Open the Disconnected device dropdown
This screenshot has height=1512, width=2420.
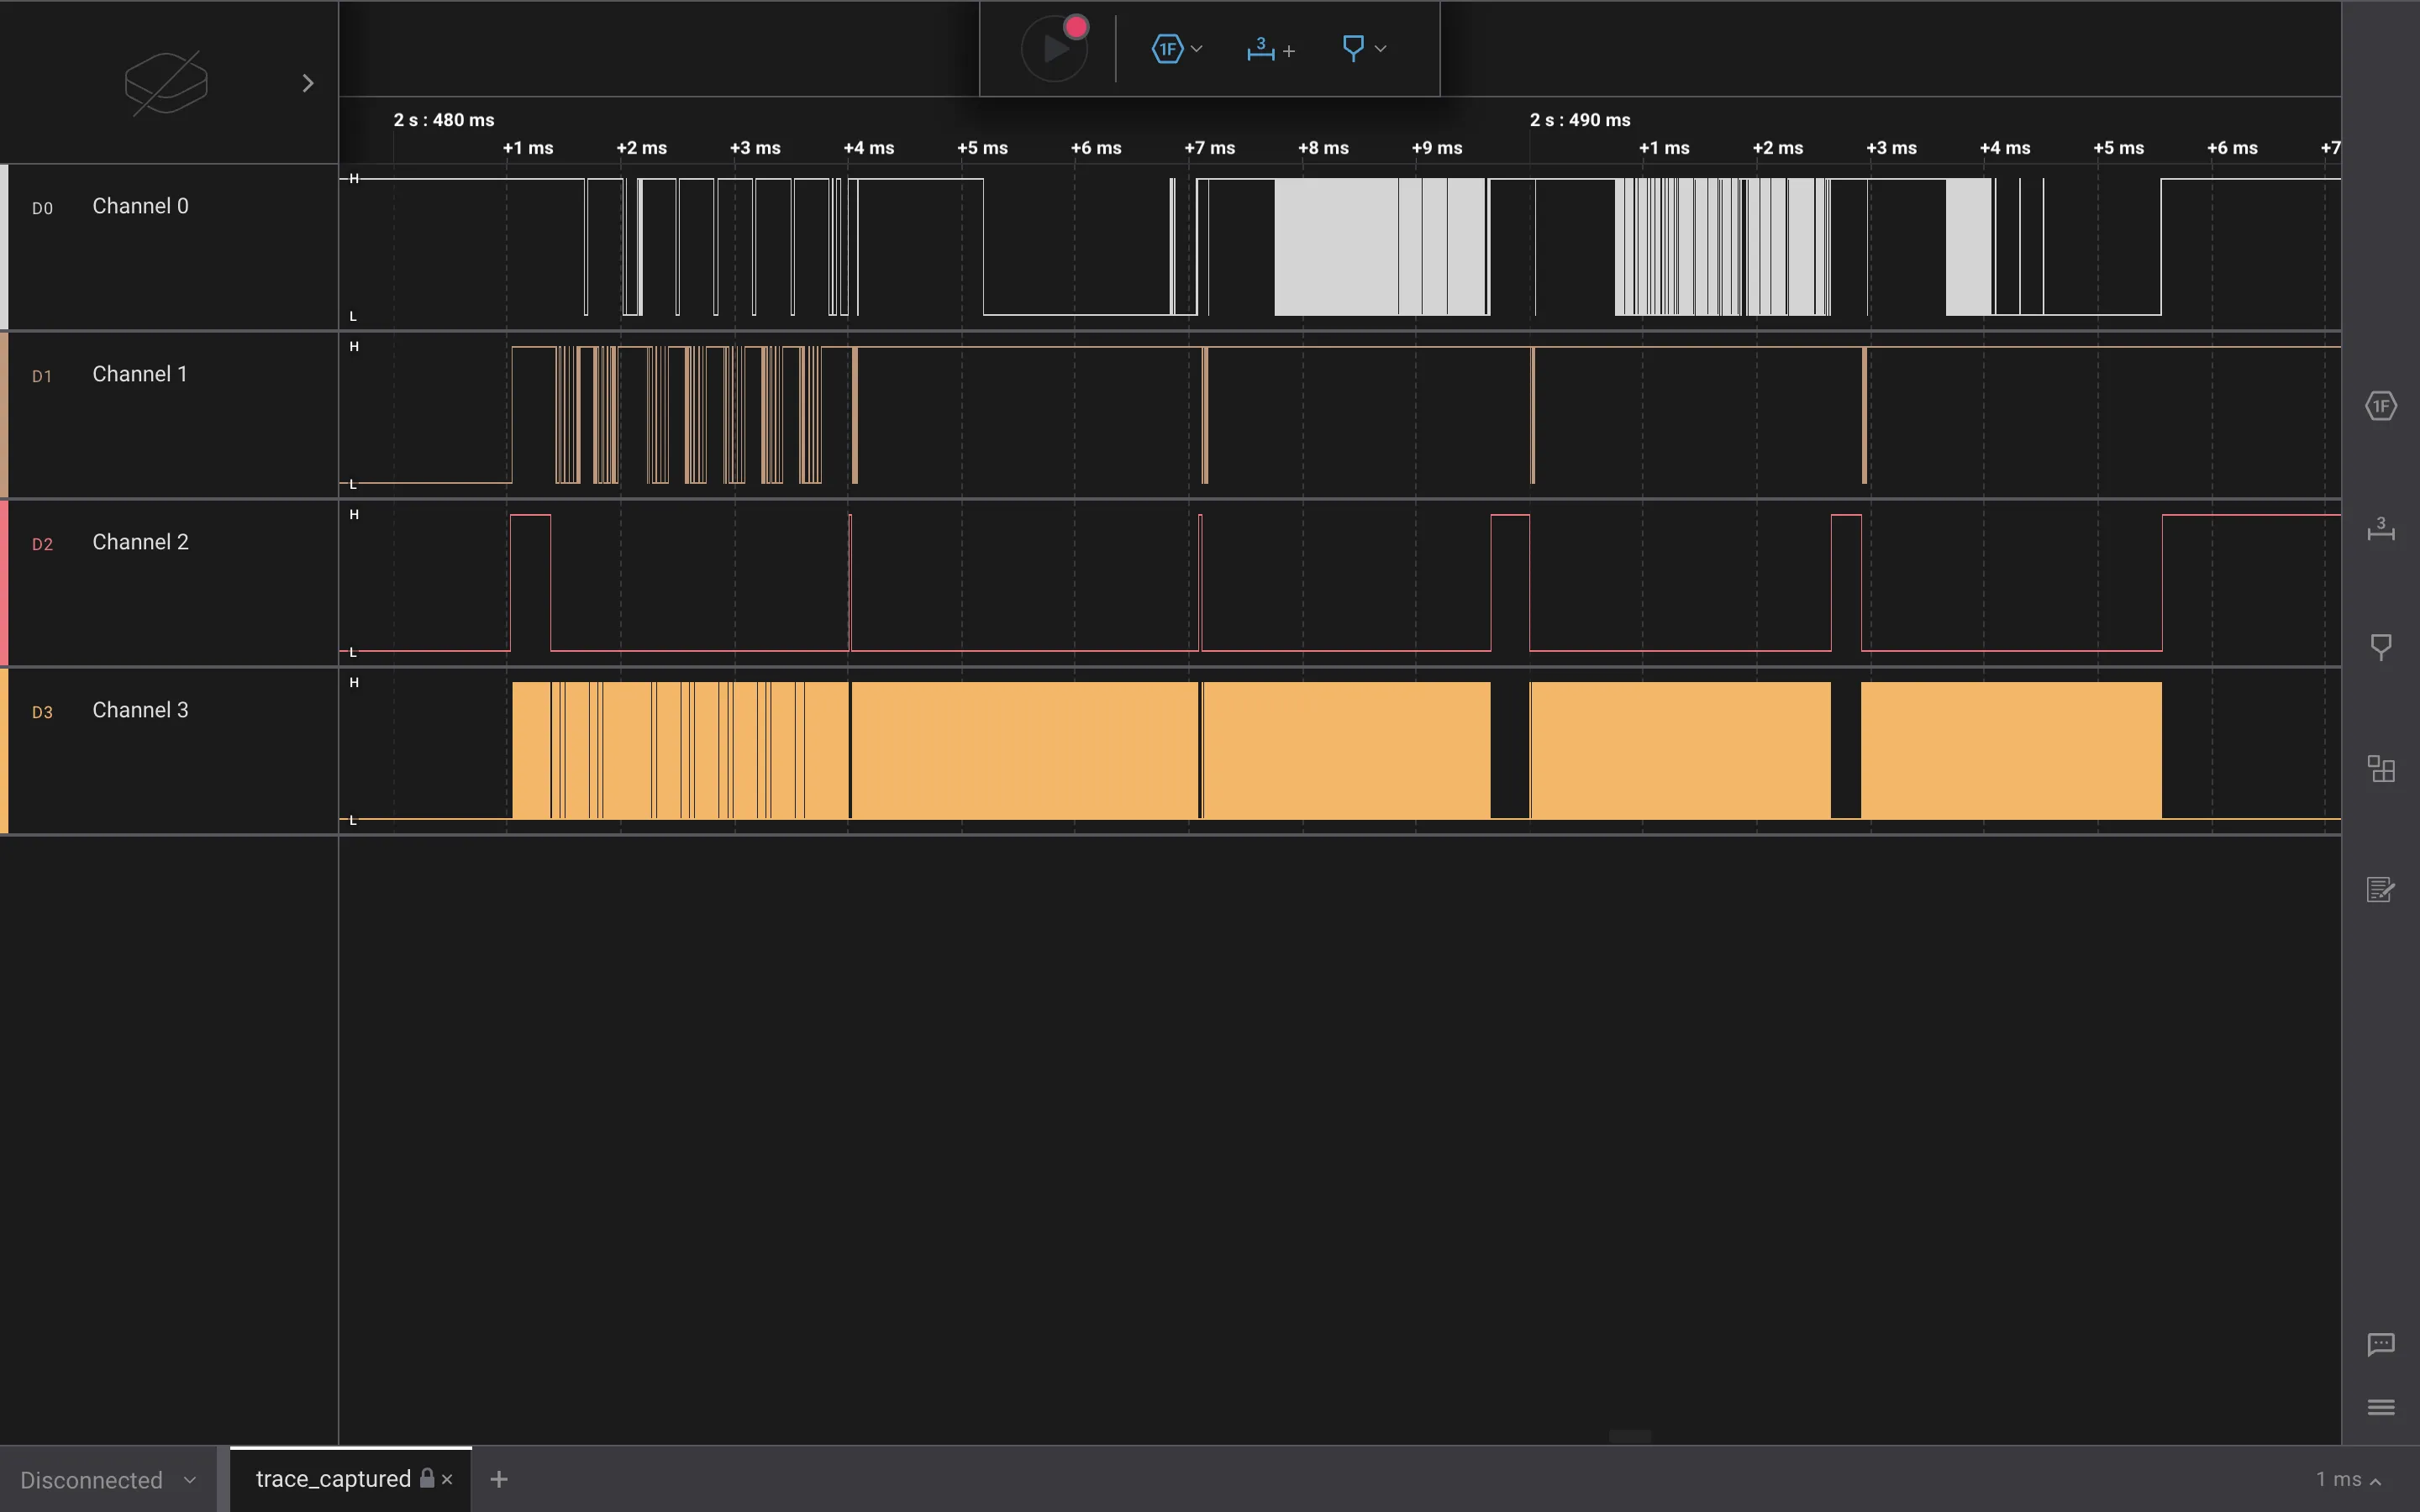click(x=108, y=1479)
